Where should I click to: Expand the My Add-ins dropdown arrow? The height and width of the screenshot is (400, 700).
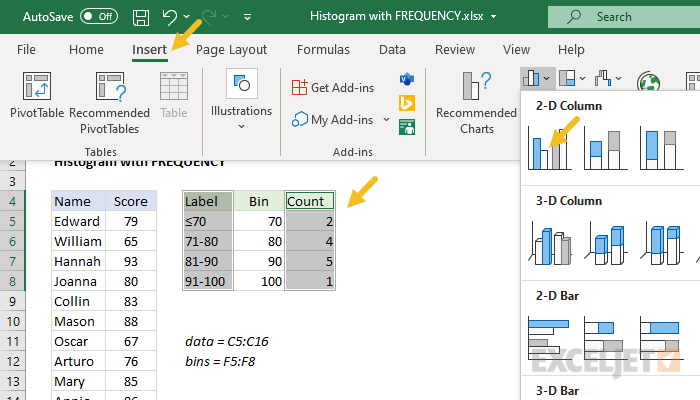(387, 120)
